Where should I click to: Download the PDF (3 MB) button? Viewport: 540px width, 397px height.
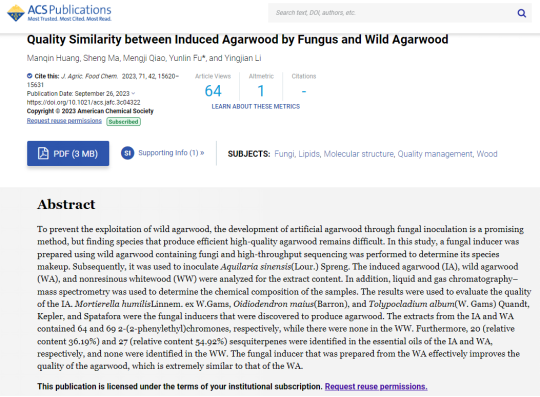coord(68,153)
